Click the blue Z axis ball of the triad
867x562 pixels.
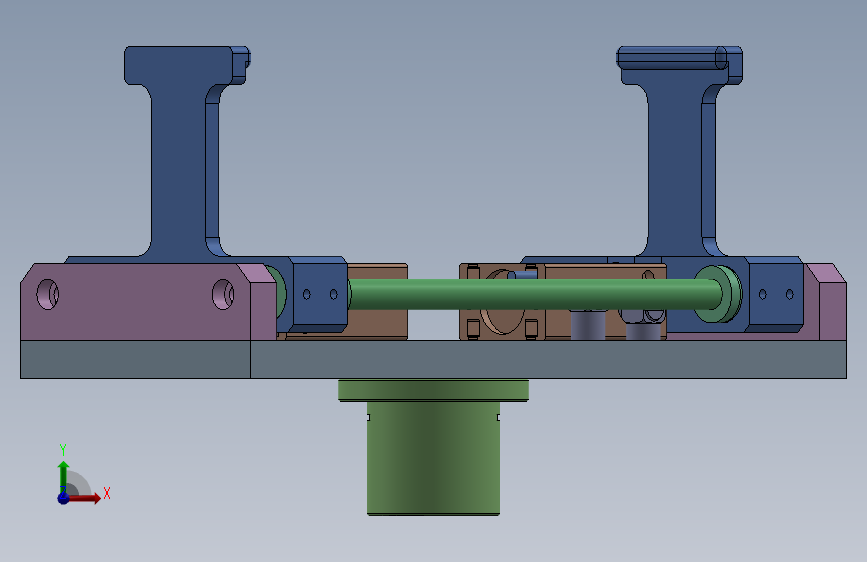(63, 498)
